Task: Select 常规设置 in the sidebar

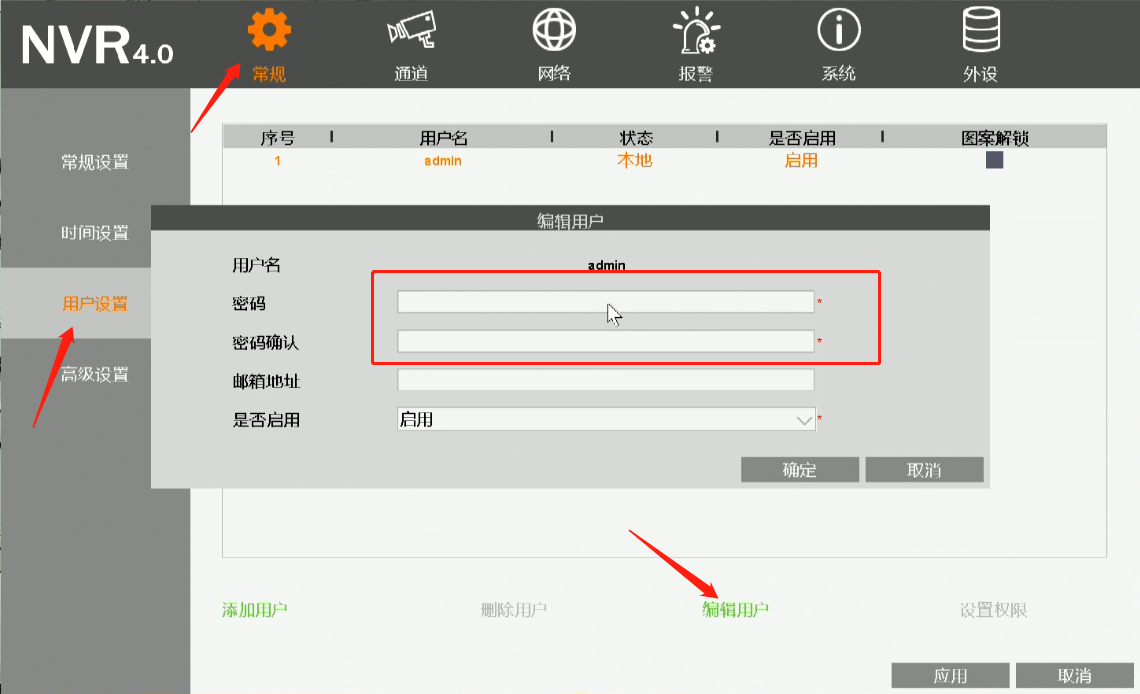Action: click(95, 162)
